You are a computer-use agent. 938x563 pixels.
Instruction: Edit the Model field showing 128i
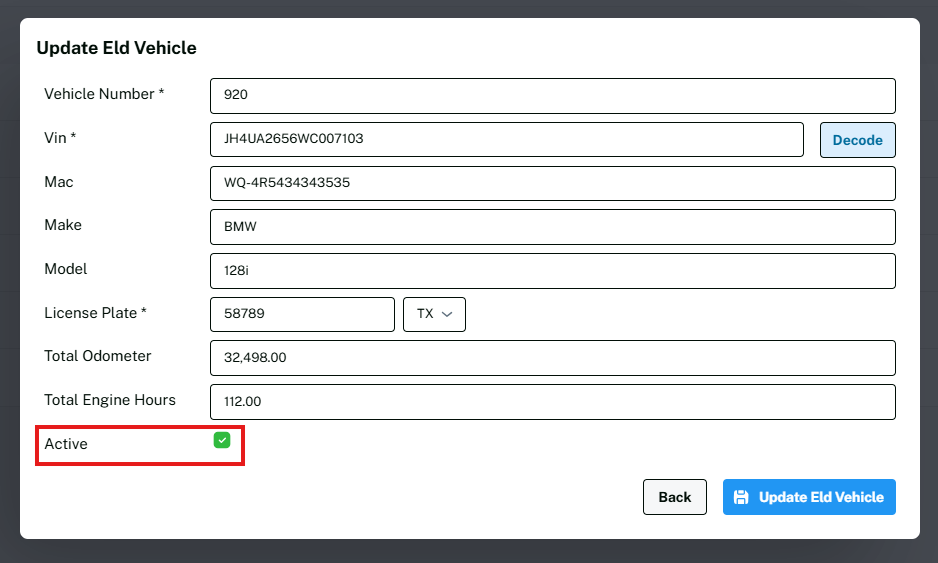point(552,271)
